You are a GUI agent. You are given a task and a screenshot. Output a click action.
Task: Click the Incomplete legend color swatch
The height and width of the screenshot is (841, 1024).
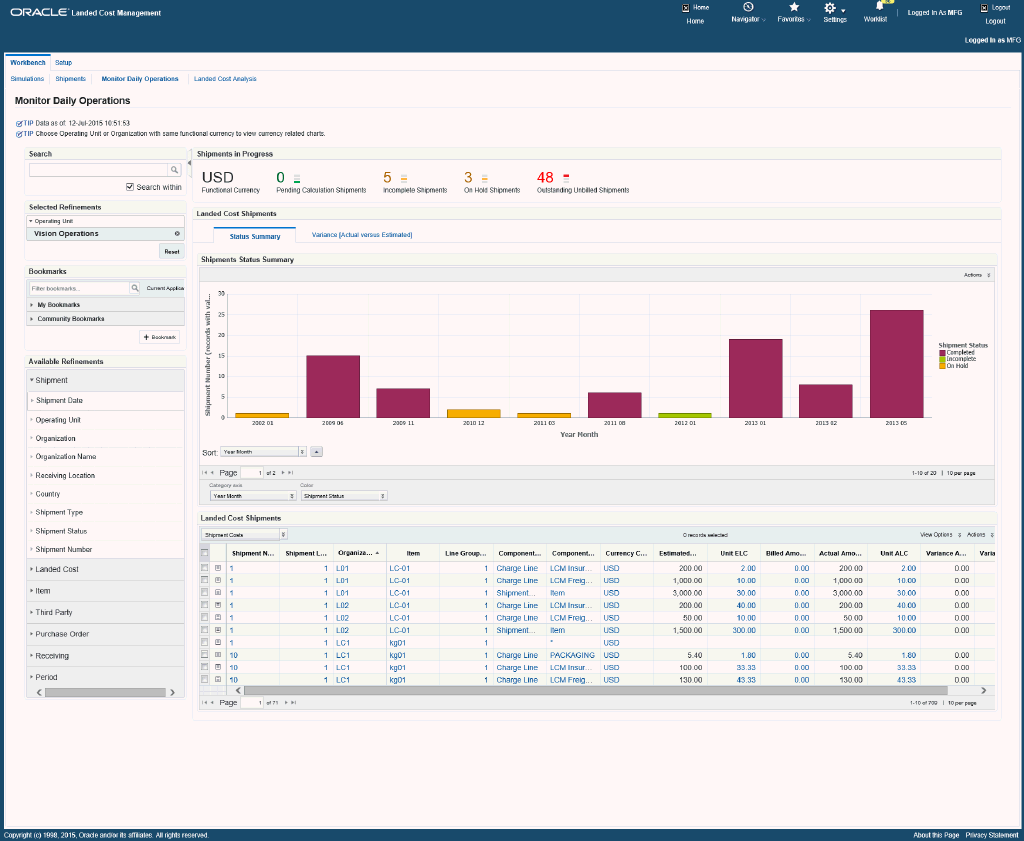click(942, 359)
